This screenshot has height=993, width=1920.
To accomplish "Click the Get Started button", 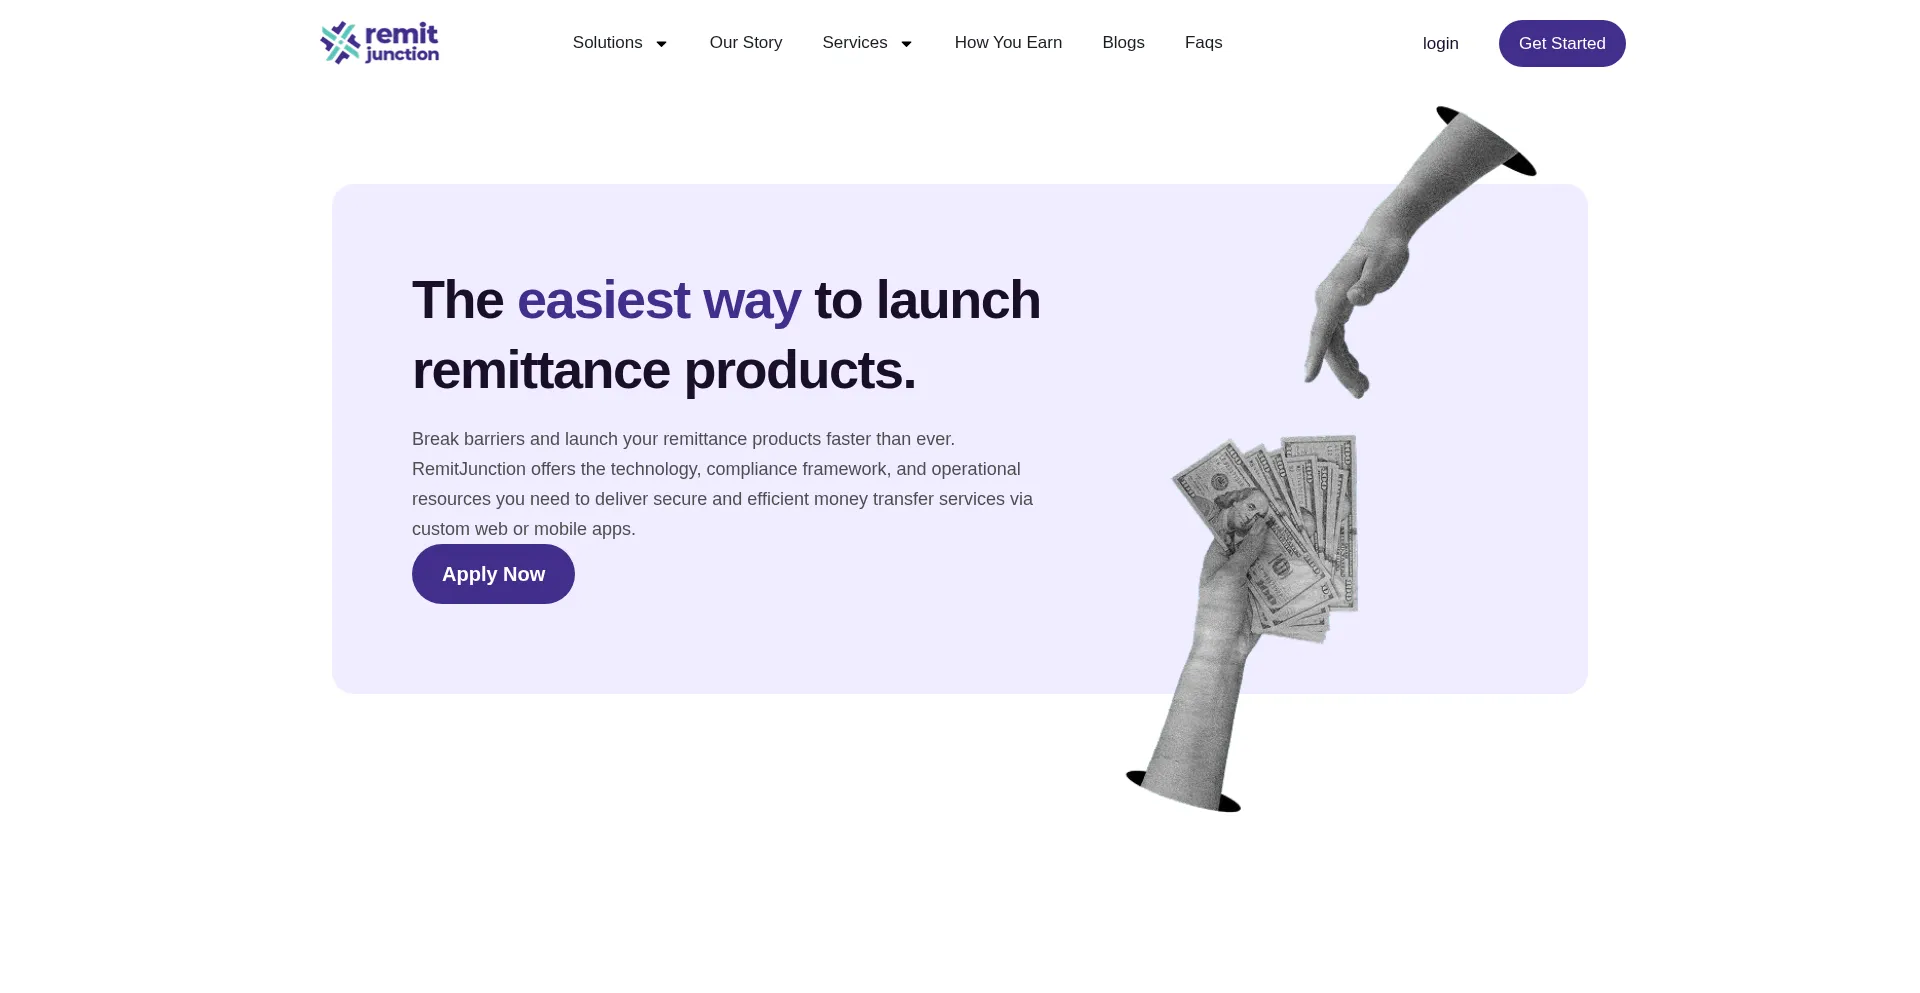I will (x=1562, y=44).
